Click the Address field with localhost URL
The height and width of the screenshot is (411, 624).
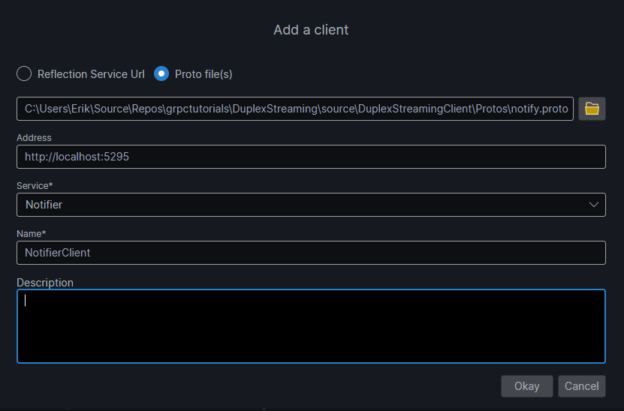click(311, 157)
